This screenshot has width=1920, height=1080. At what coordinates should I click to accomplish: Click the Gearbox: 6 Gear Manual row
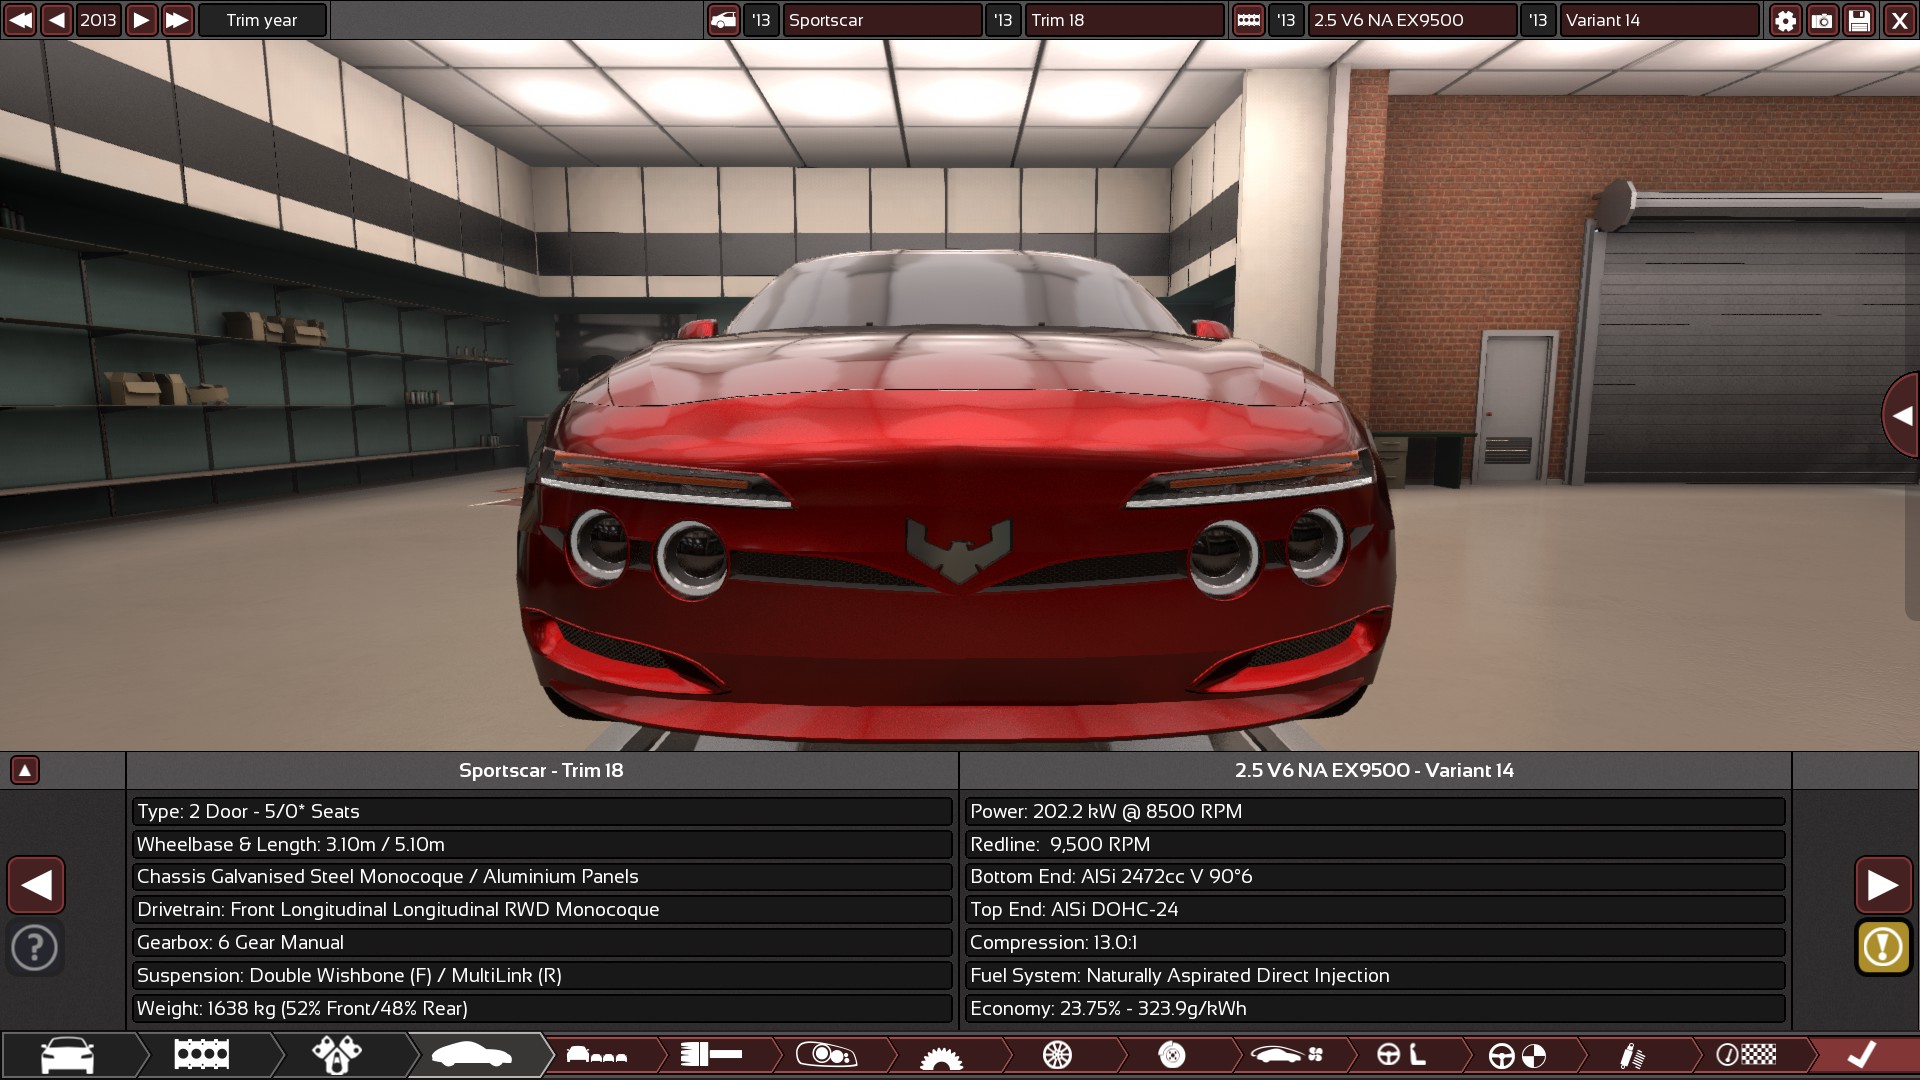541,943
